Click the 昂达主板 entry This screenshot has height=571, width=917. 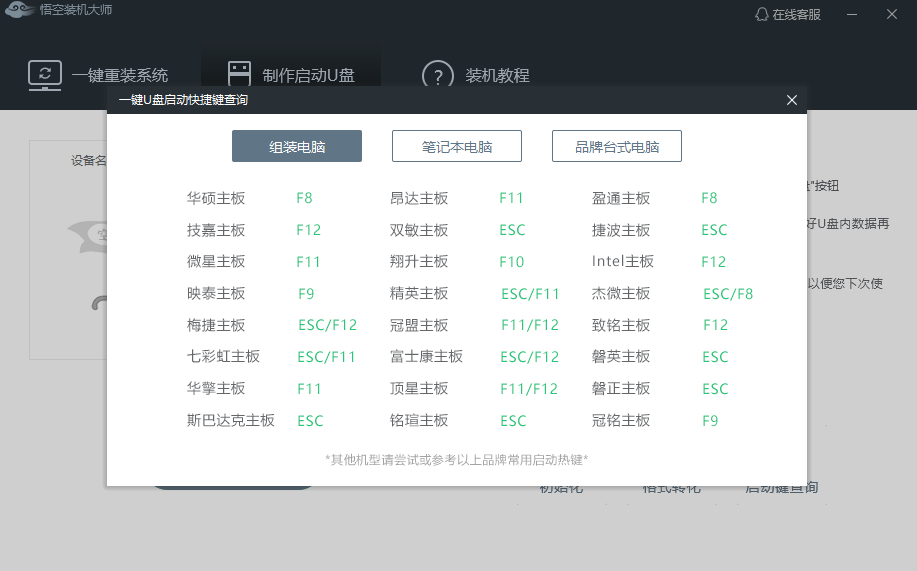(x=419, y=198)
